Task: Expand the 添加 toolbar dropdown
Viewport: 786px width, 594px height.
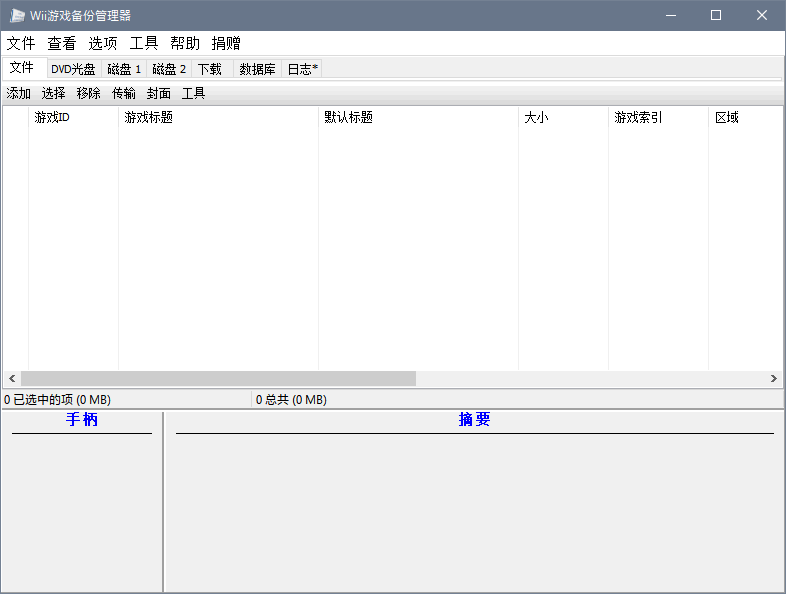Action: tap(19, 93)
